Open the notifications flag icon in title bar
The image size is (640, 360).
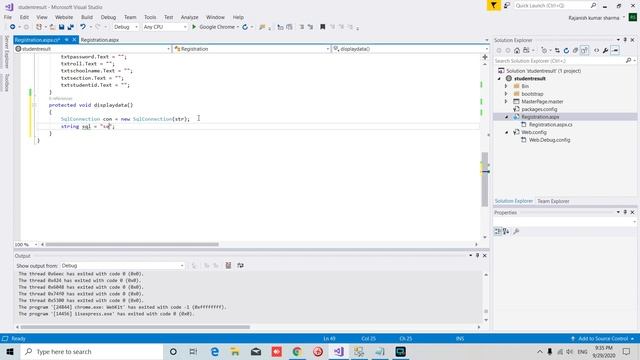coord(493,5)
